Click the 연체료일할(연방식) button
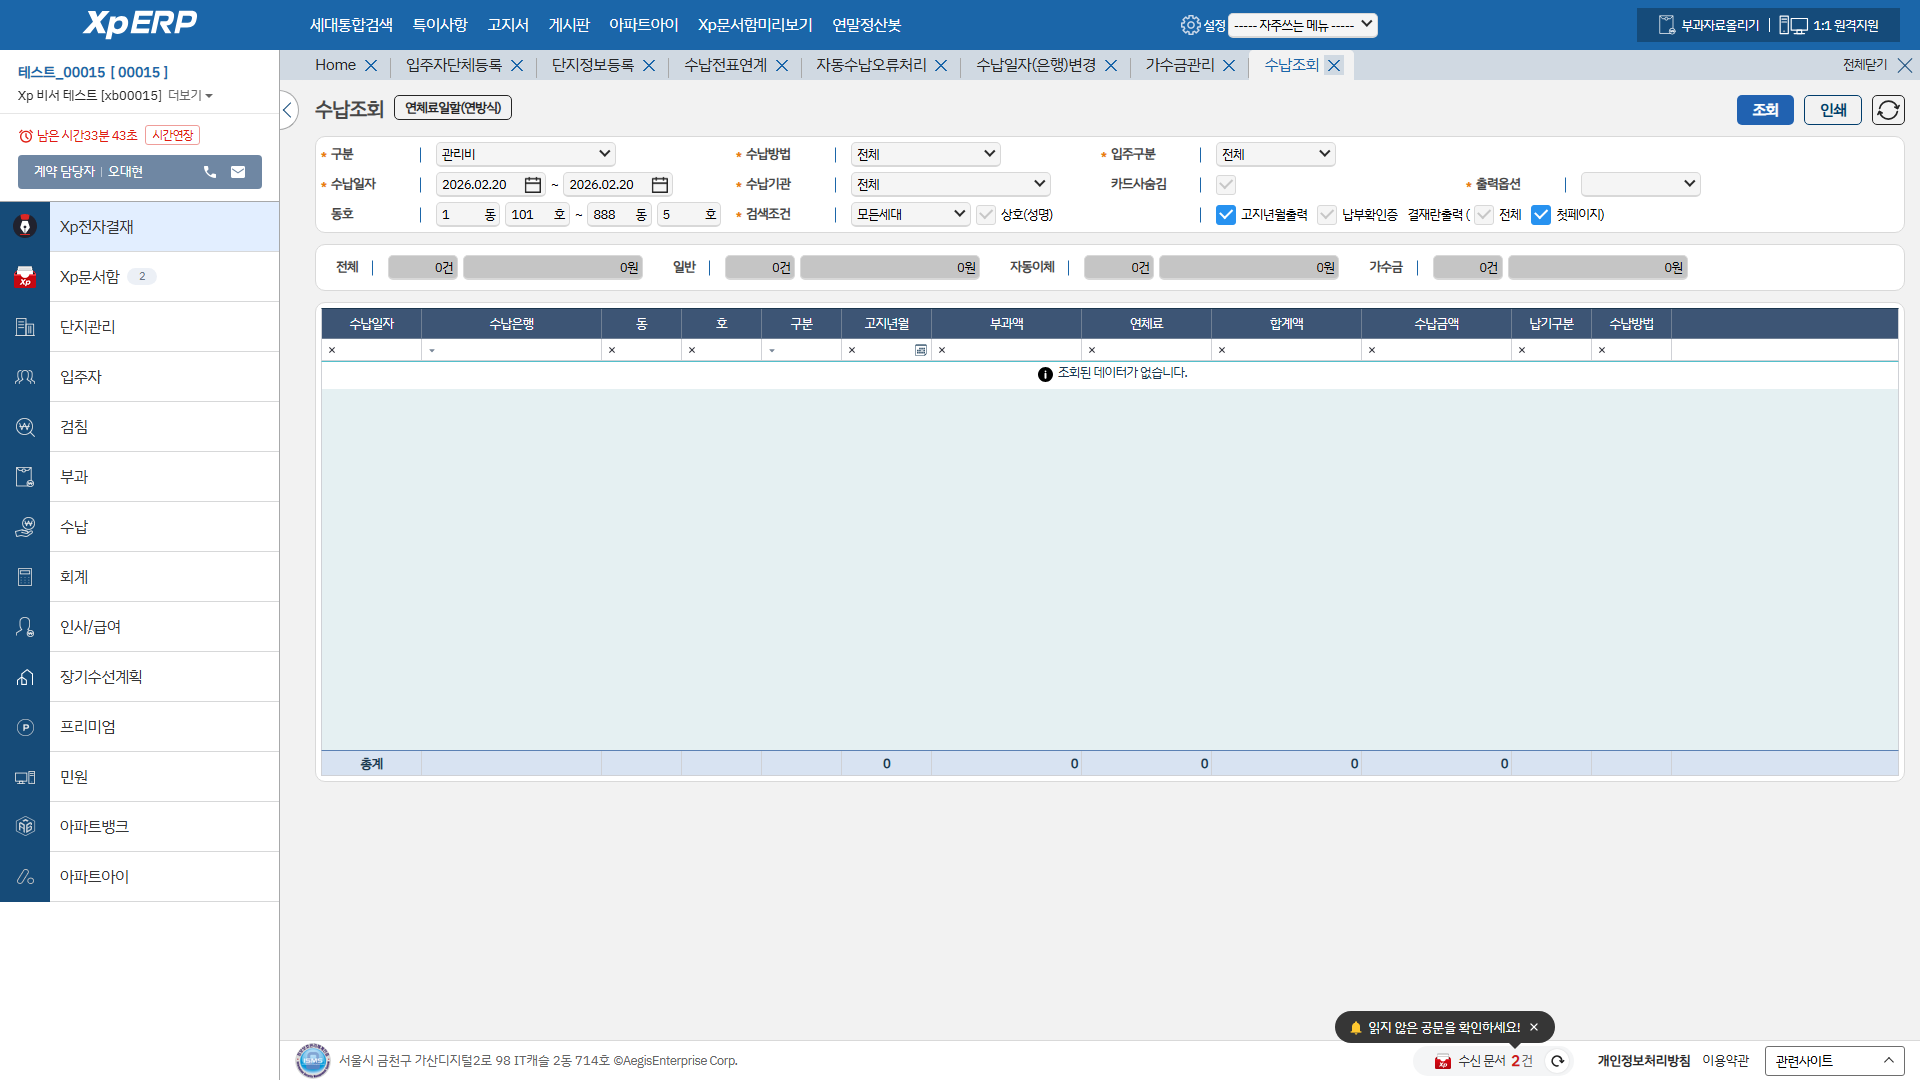 tap(453, 108)
